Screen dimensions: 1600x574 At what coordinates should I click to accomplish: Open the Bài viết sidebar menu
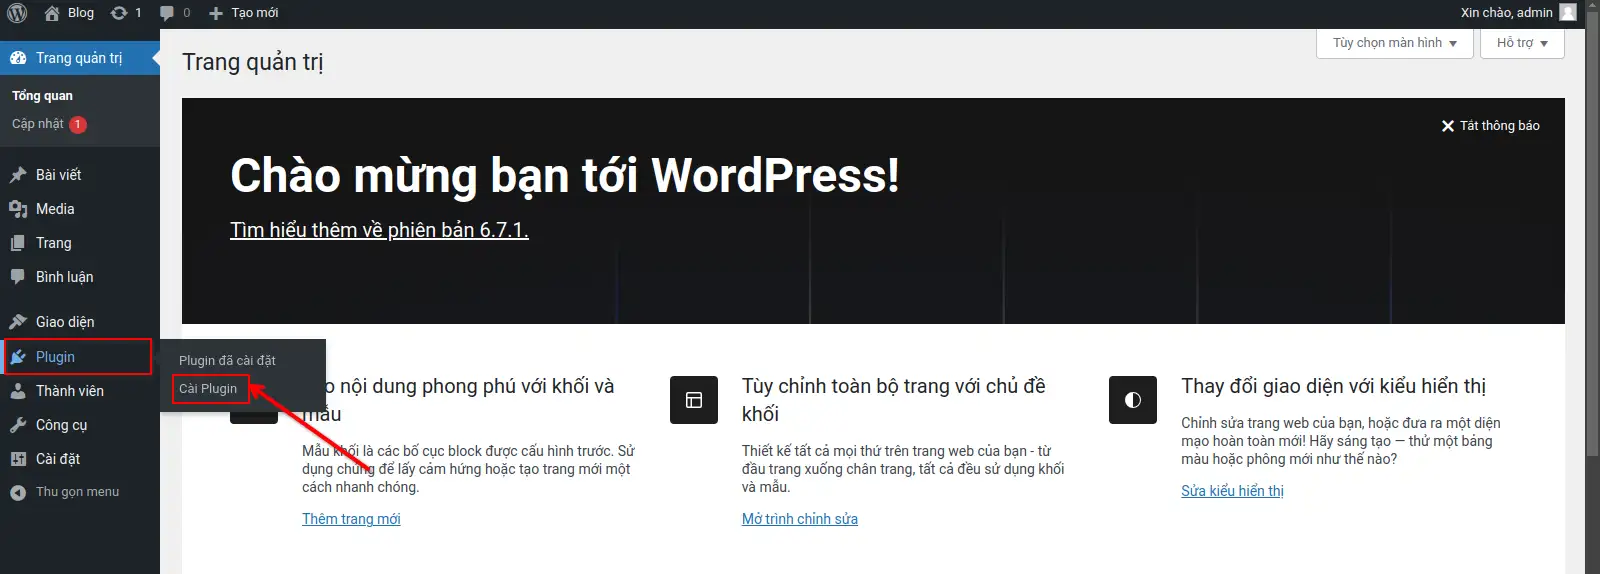click(x=58, y=175)
